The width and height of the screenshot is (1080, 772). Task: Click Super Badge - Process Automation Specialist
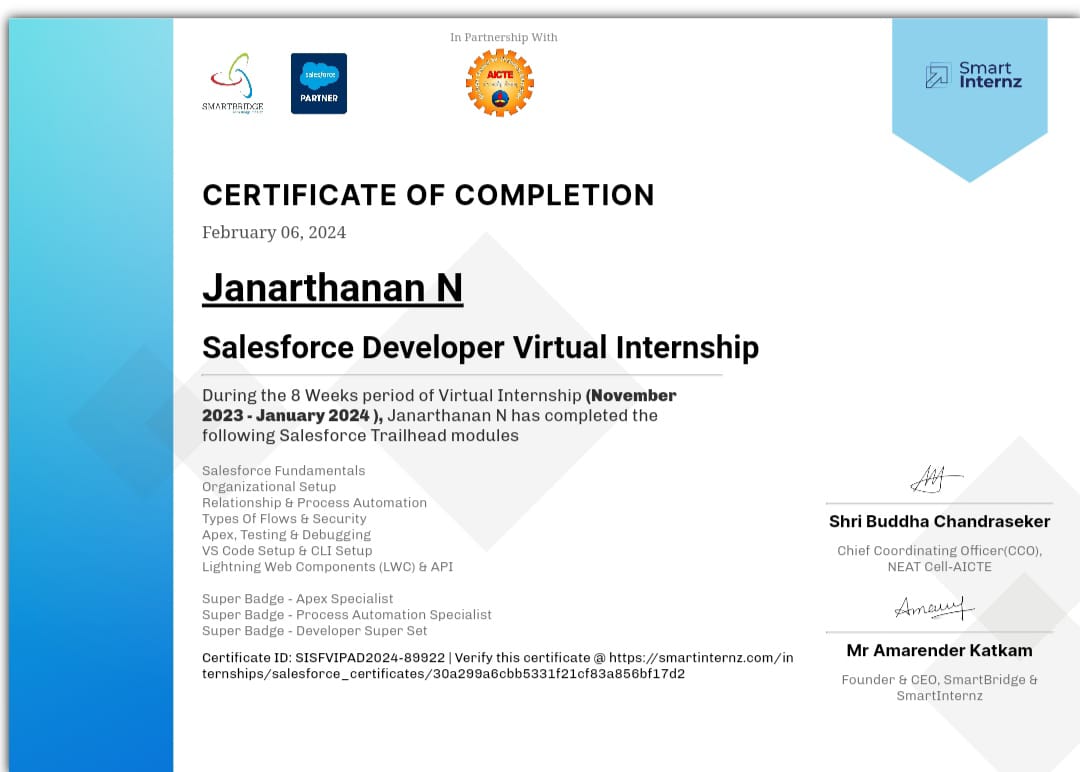347,614
